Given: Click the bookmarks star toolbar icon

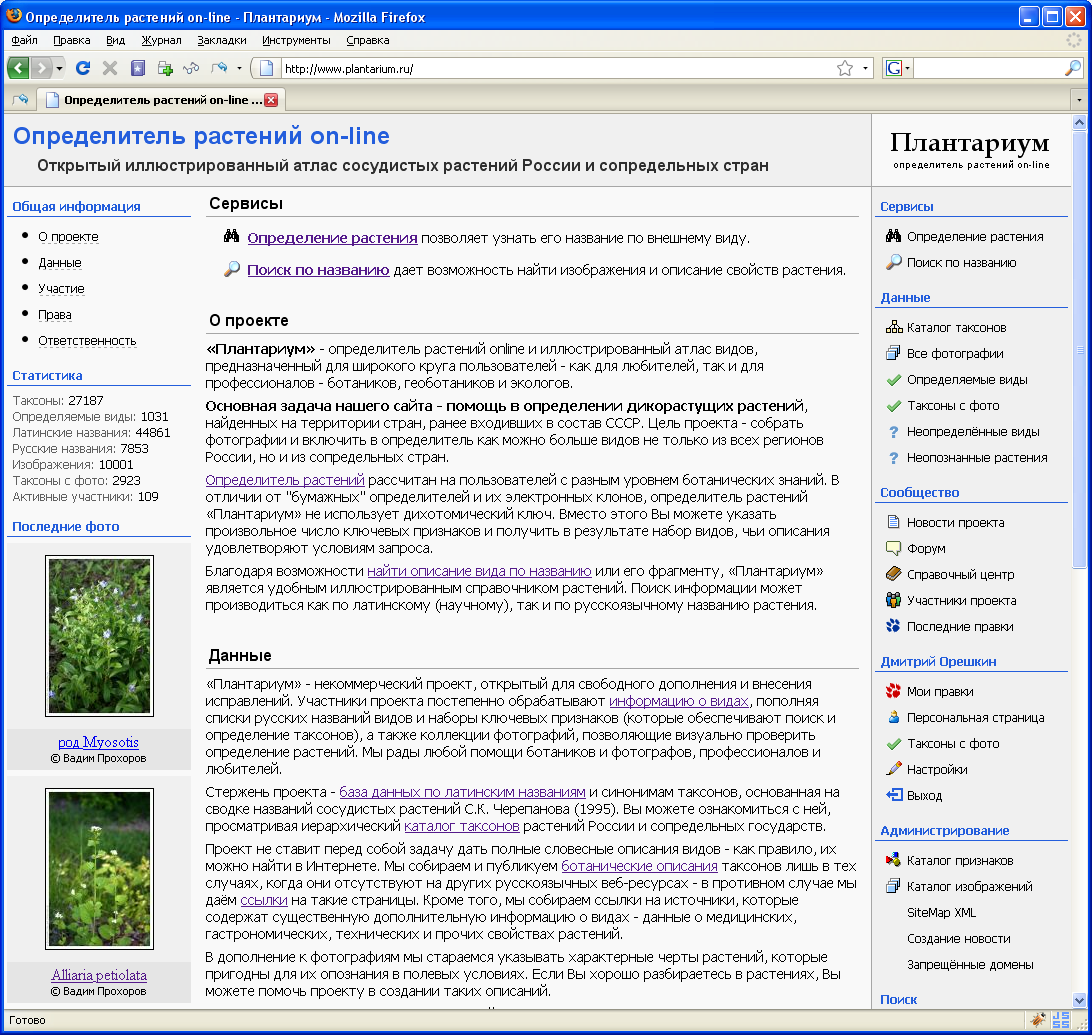Looking at the screenshot, I should tap(138, 68).
